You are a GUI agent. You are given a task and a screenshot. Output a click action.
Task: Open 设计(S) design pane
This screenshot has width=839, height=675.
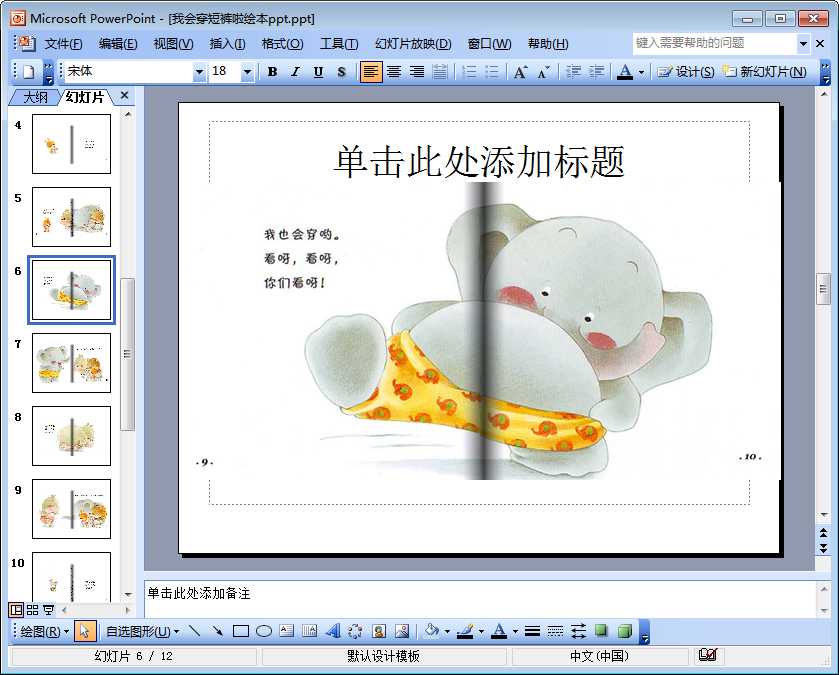click(686, 72)
